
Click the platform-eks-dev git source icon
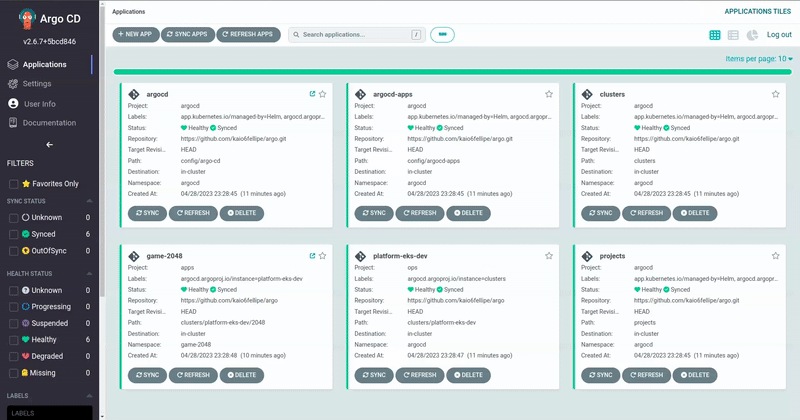tap(360, 256)
